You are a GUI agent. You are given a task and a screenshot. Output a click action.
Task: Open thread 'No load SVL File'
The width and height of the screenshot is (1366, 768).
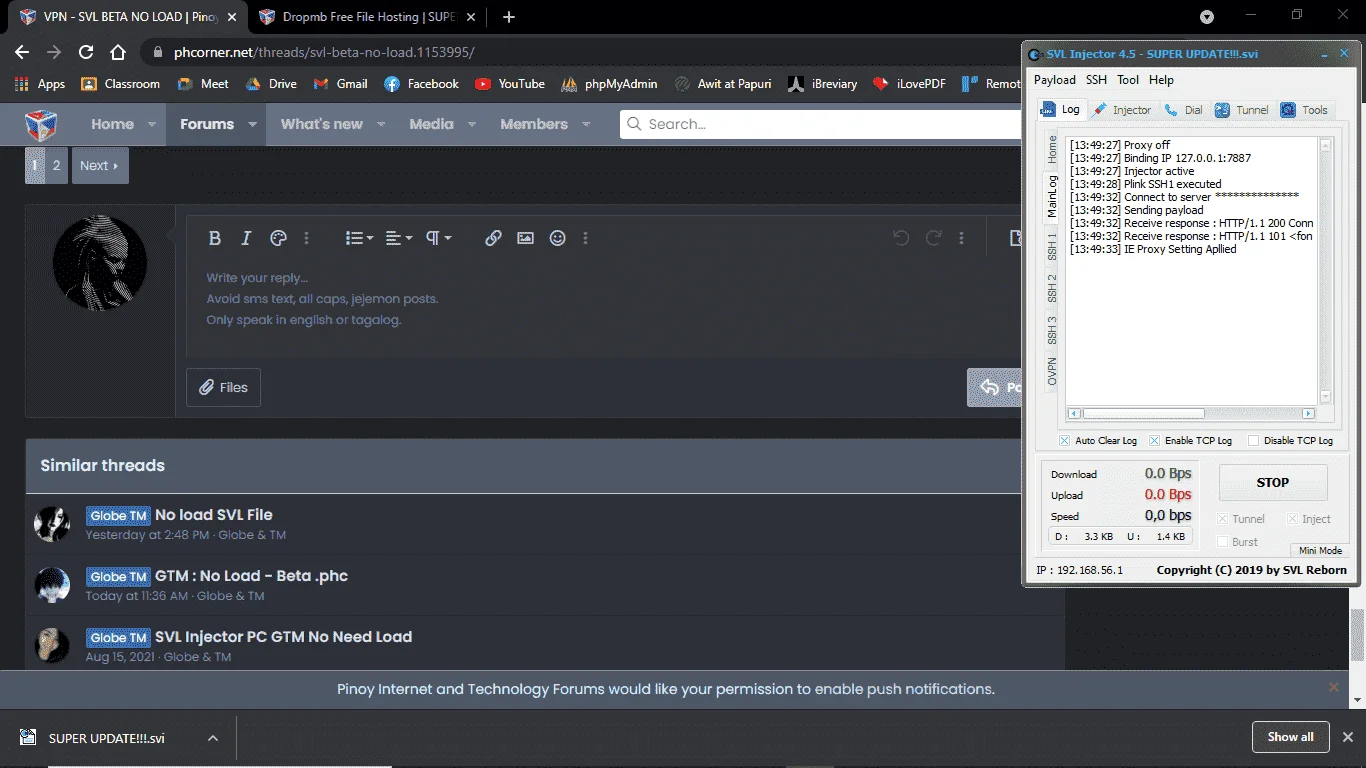coord(214,515)
